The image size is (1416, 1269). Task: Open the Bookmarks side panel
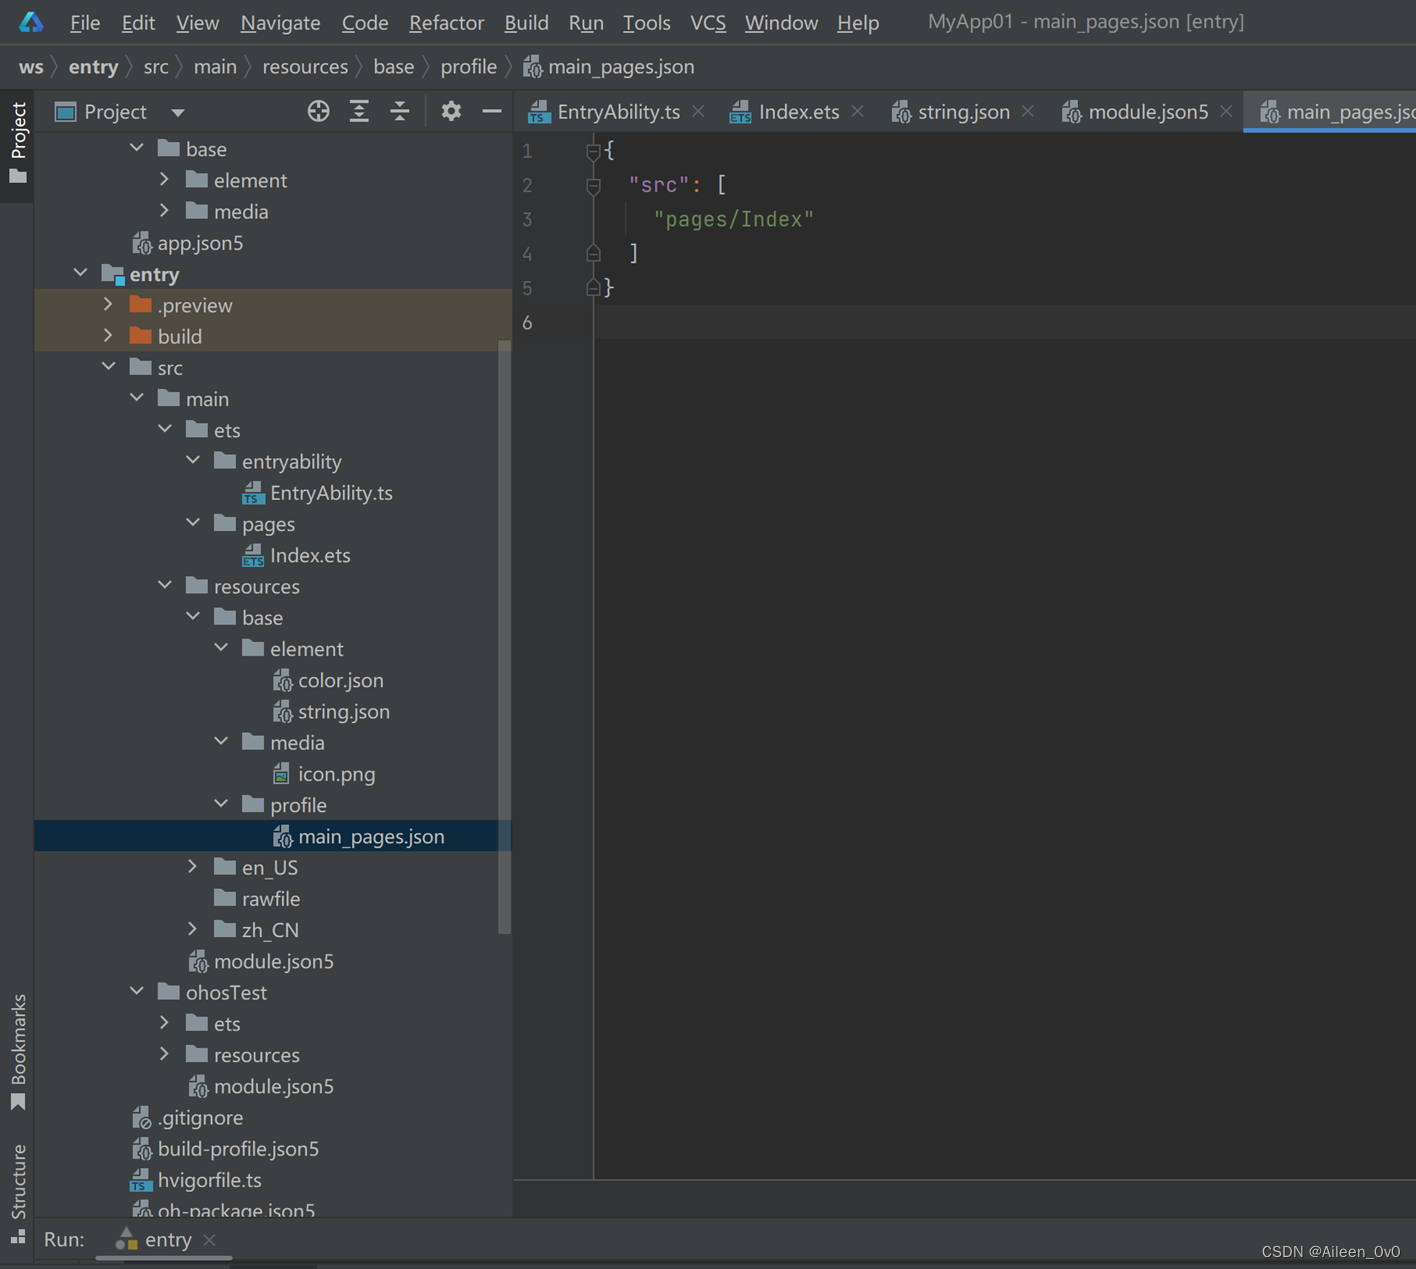tap(18, 1050)
